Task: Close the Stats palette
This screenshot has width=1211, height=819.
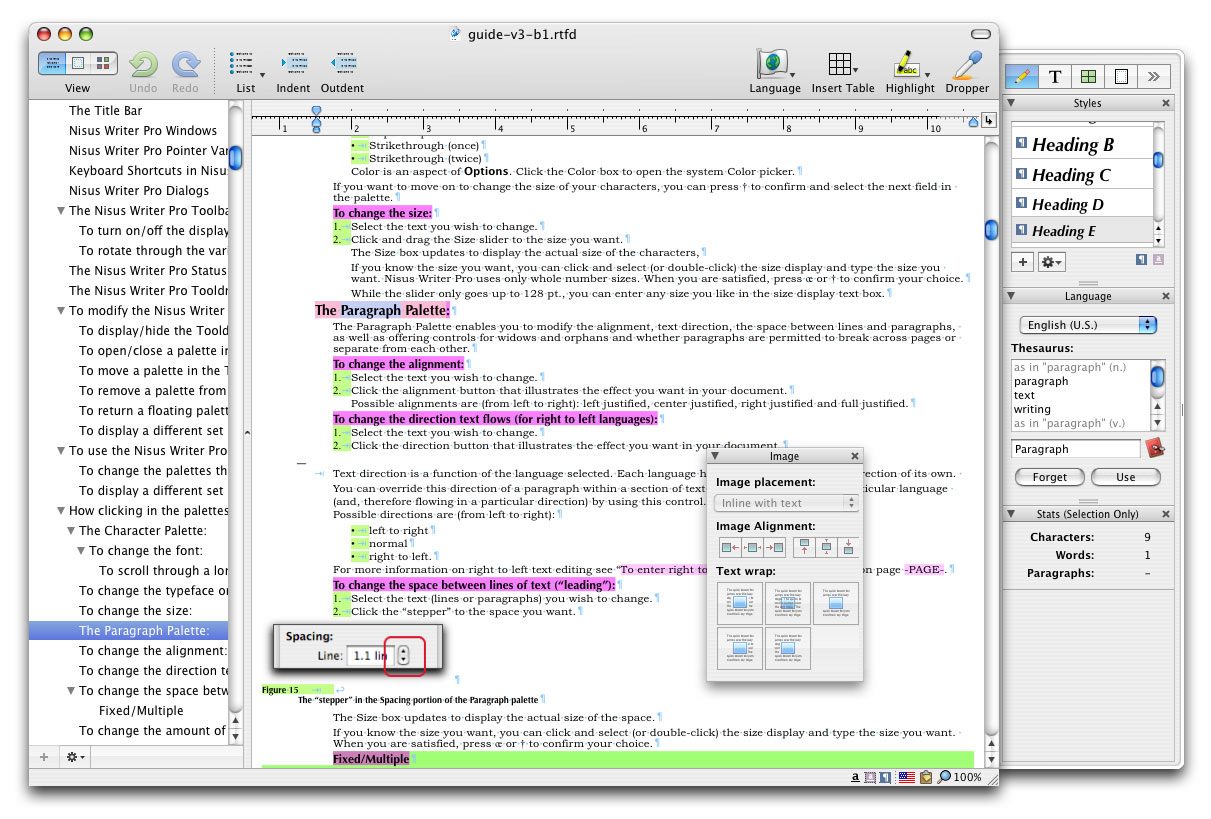Action: (1165, 514)
